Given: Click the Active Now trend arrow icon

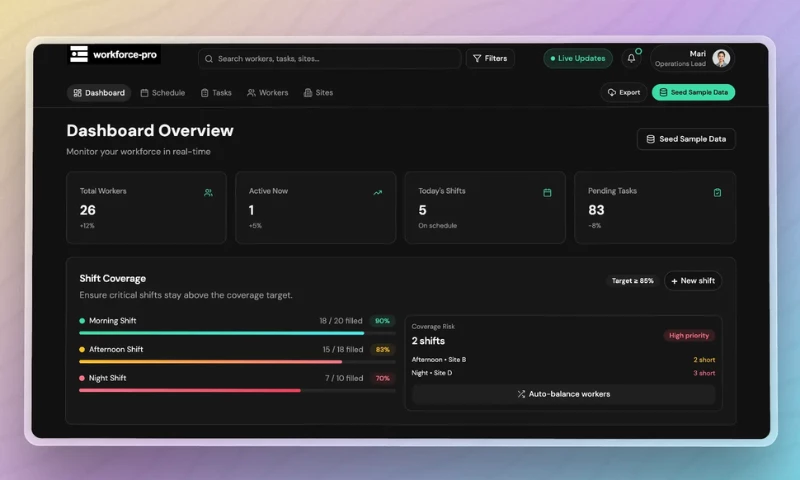Looking at the screenshot, I should click(x=377, y=192).
